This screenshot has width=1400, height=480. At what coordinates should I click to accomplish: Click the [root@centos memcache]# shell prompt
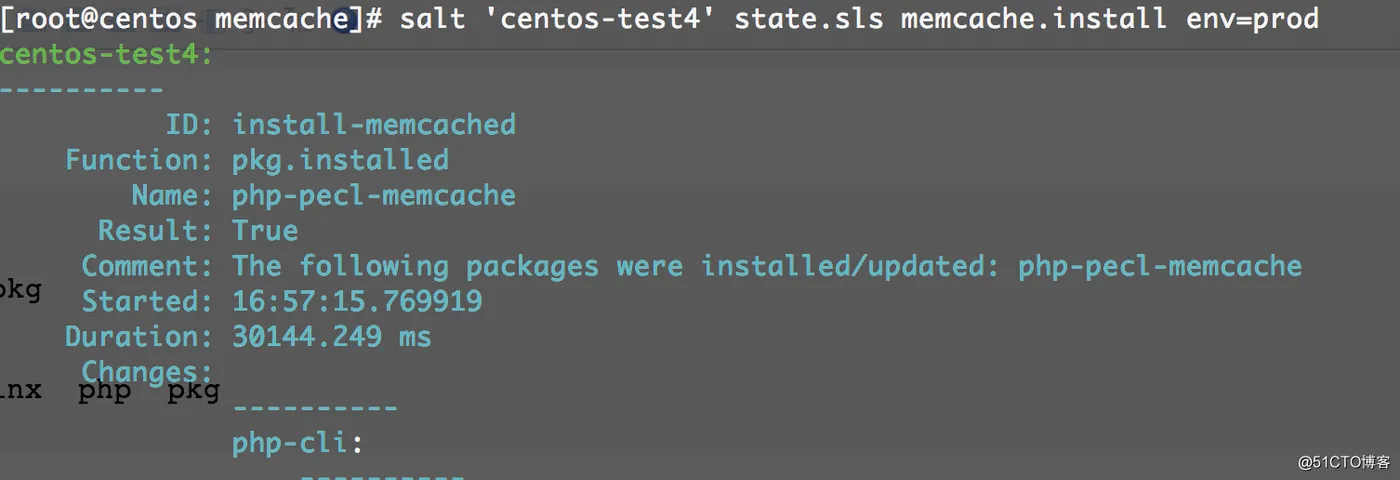pos(191,18)
